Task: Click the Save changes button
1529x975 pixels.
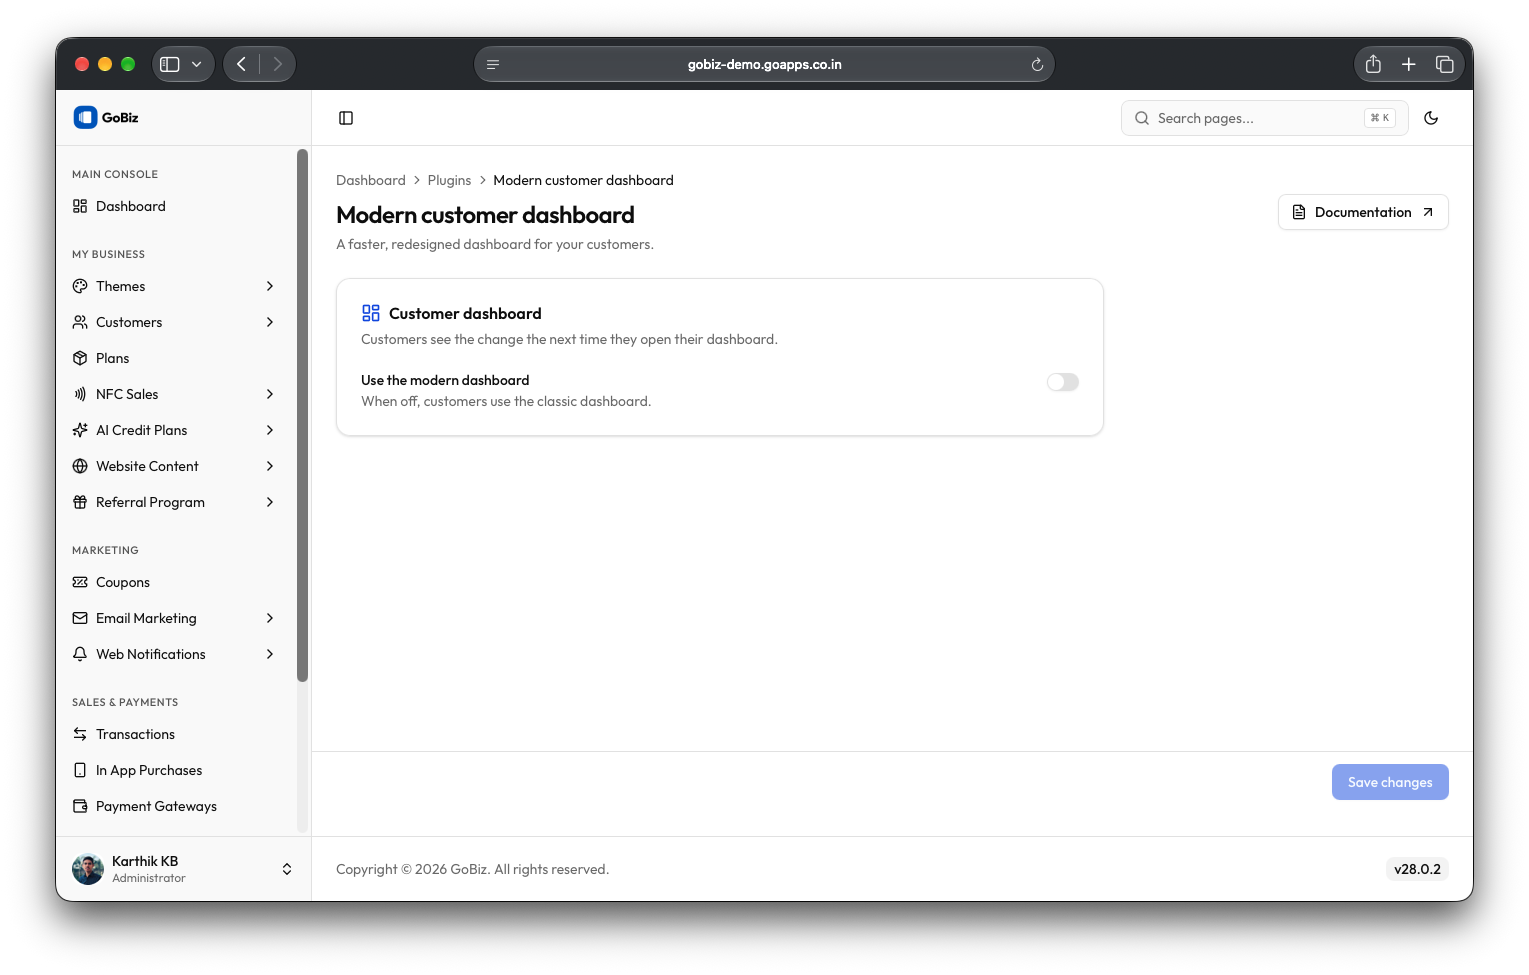Action: tap(1390, 782)
